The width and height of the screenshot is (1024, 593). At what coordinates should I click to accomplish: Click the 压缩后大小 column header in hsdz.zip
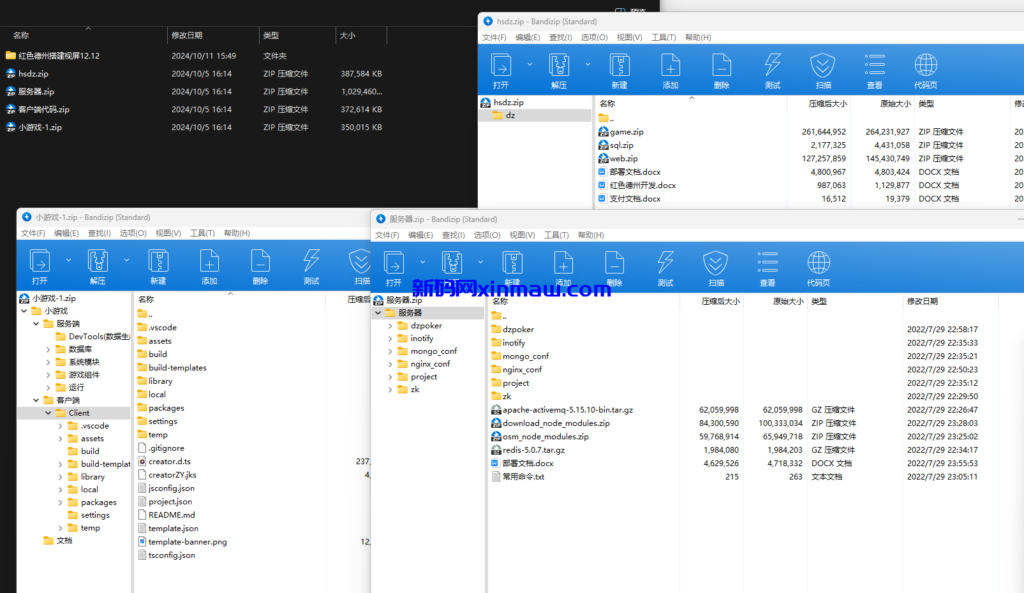click(828, 103)
